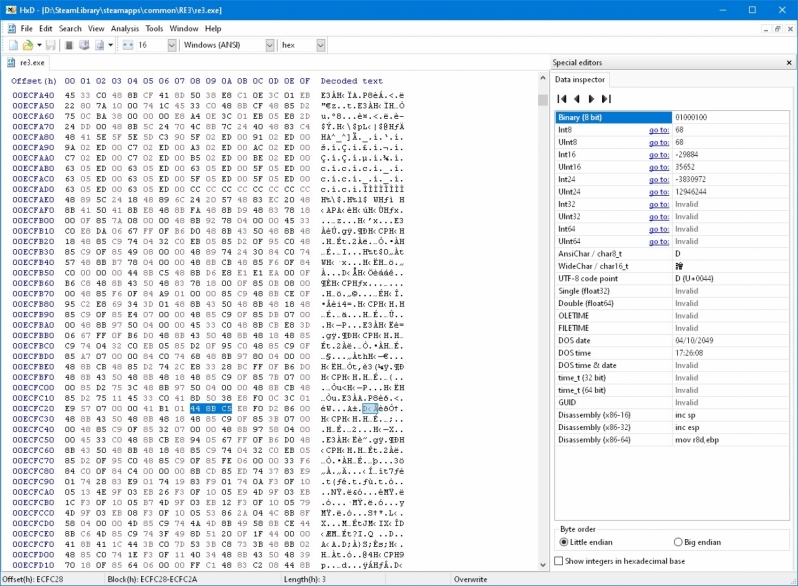Viewport: 798px width, 586px height.
Task: Click the go to link for UInt8
Action: (x=659, y=143)
